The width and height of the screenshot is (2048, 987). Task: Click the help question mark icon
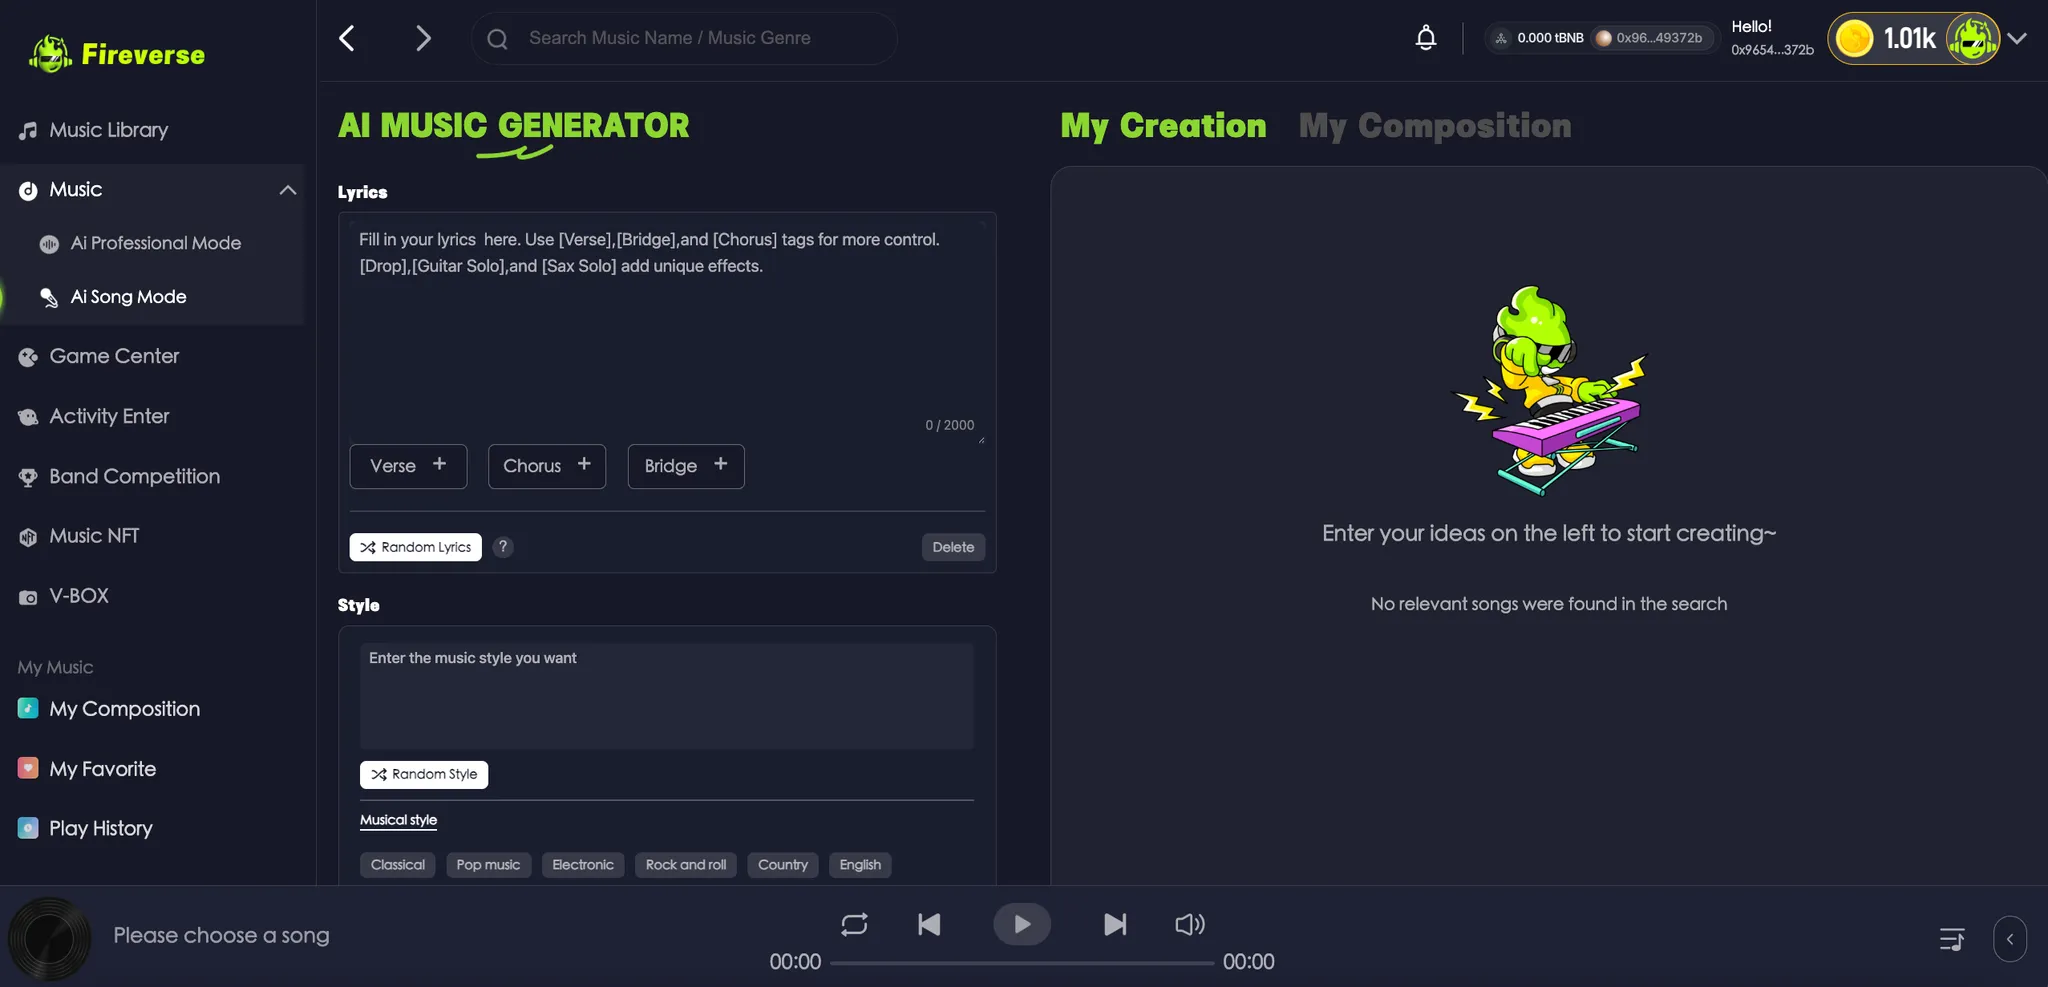[x=503, y=547]
